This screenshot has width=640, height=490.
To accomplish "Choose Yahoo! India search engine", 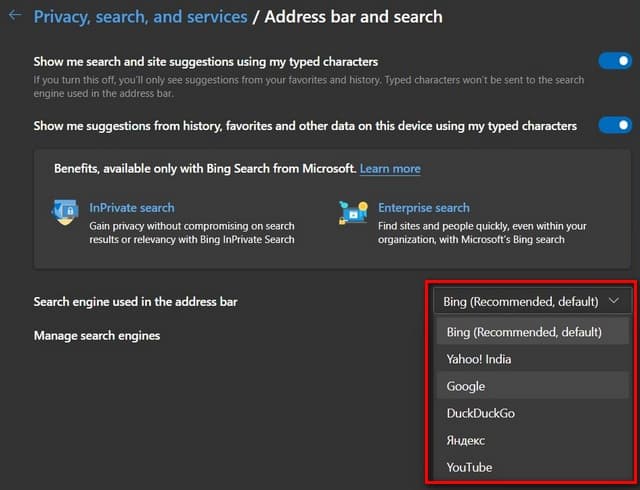I will point(533,359).
